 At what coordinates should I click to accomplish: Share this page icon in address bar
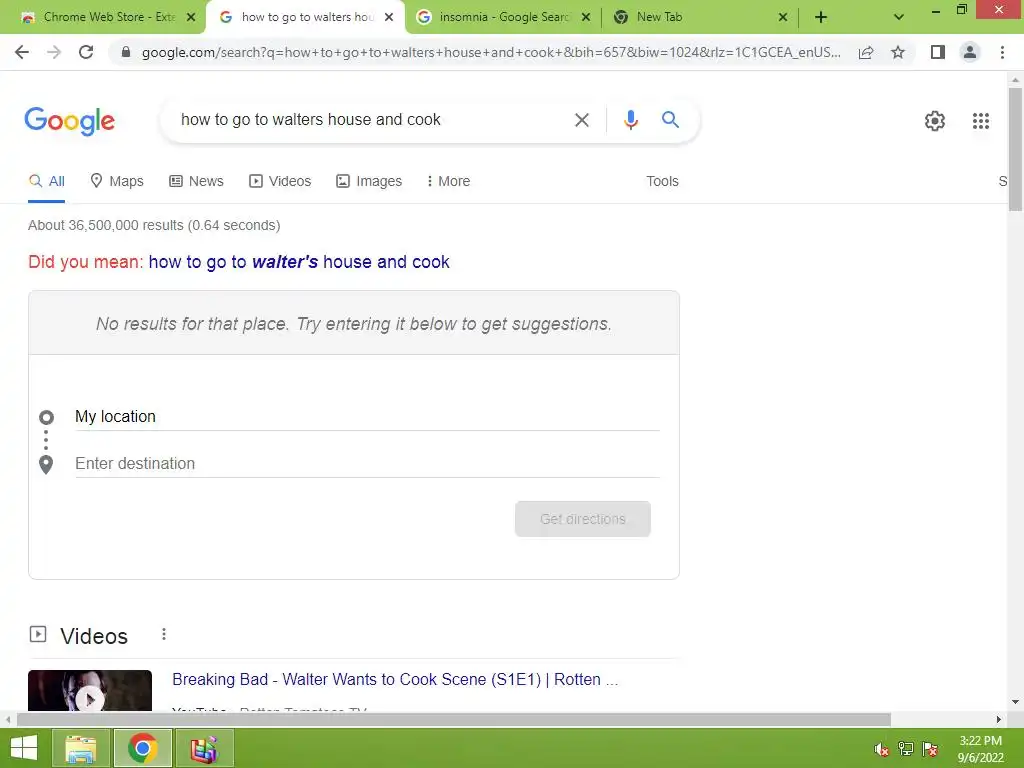[x=866, y=52]
